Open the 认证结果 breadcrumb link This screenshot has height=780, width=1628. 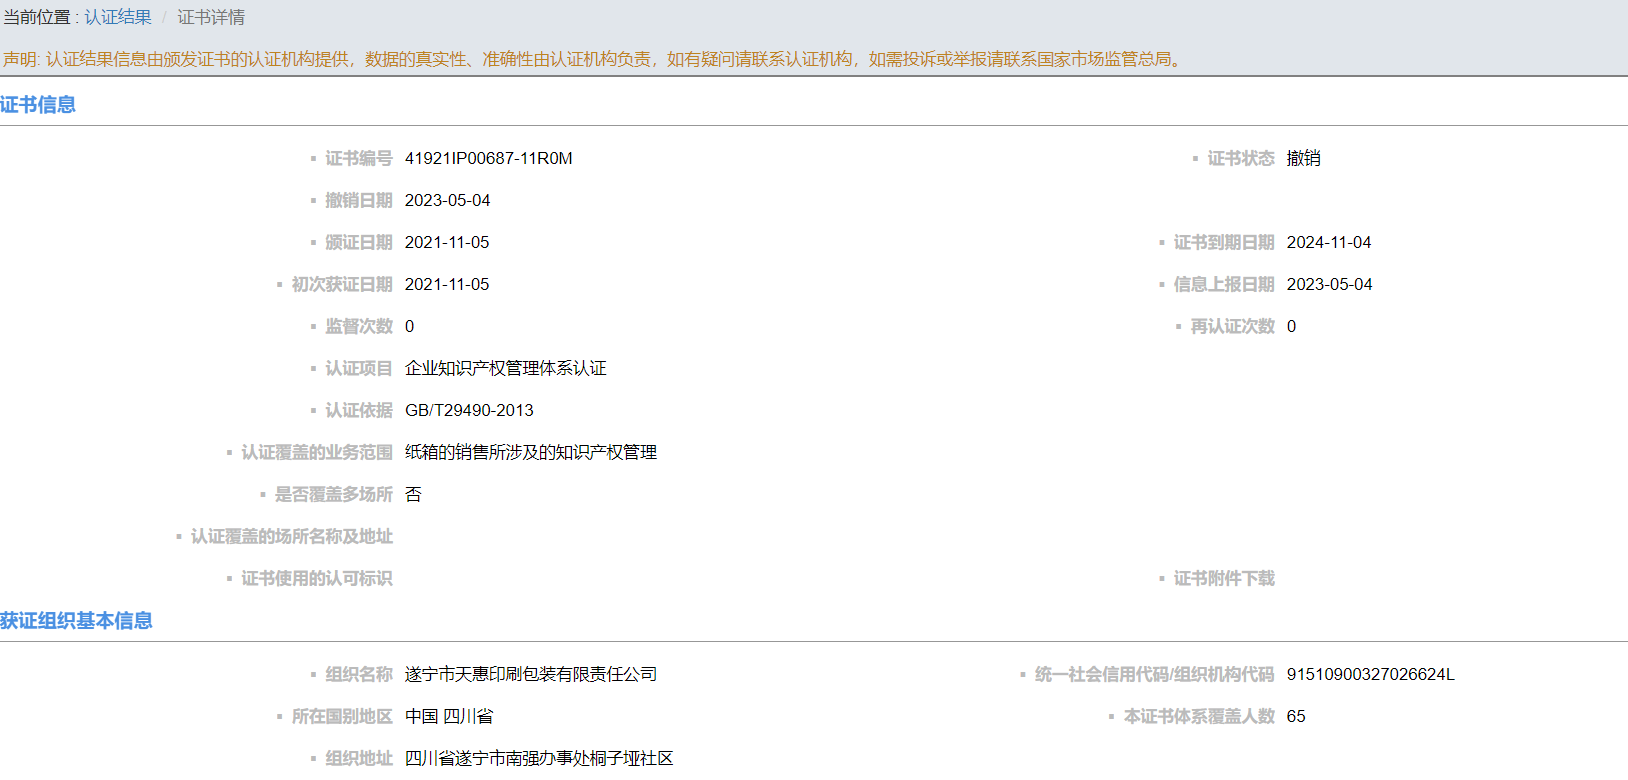tap(118, 17)
